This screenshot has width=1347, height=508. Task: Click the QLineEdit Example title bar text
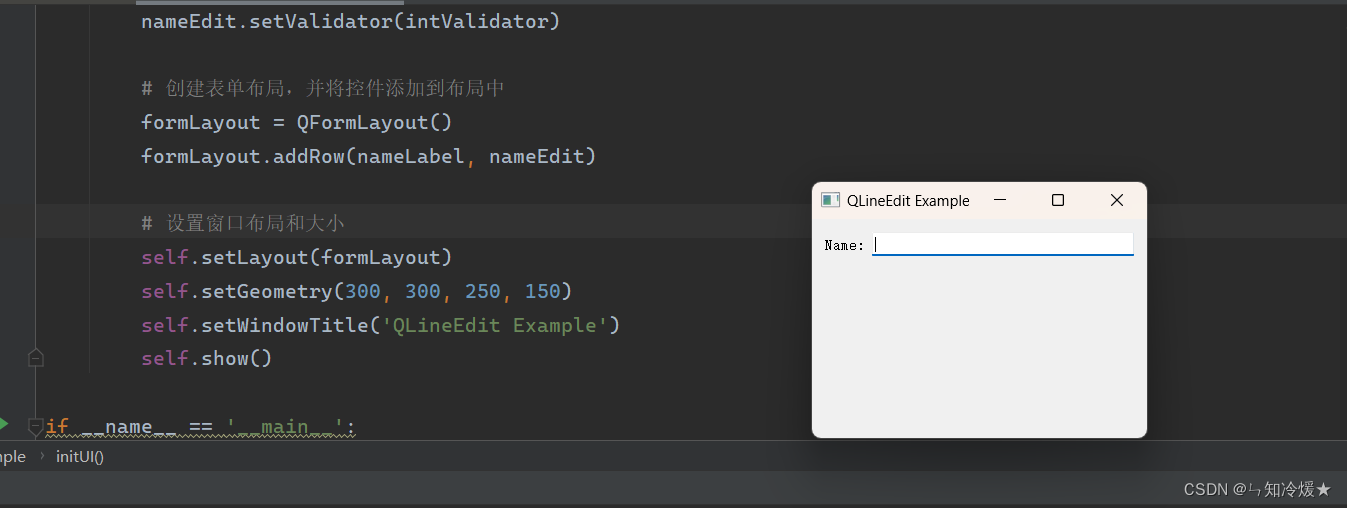(908, 201)
